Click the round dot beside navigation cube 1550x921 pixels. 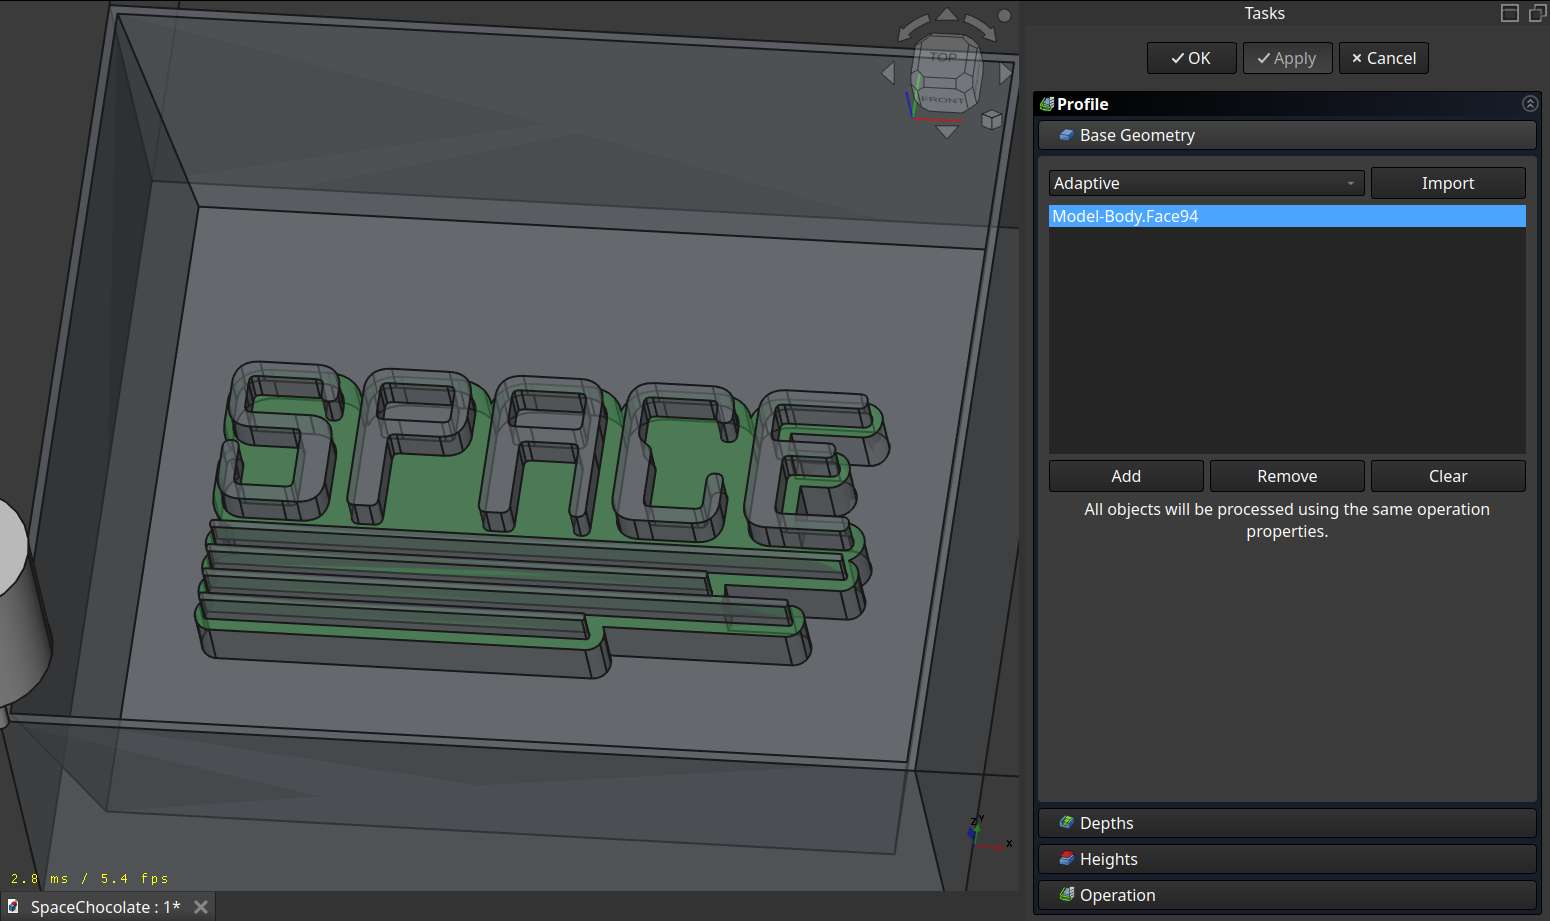[x=1004, y=16]
